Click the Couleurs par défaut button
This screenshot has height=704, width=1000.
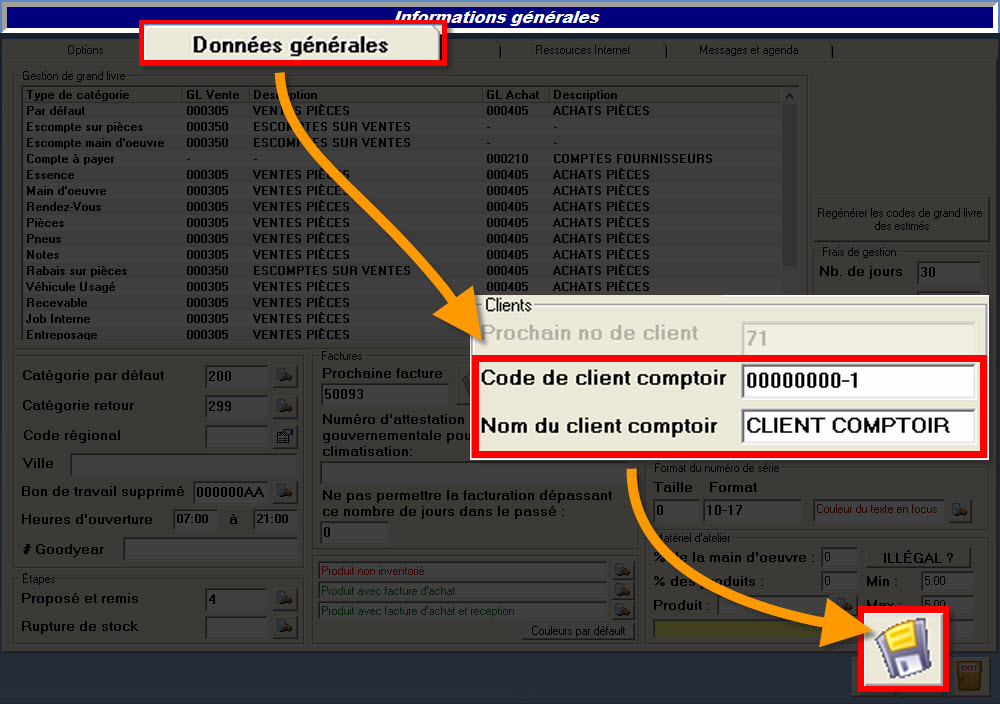(578, 631)
